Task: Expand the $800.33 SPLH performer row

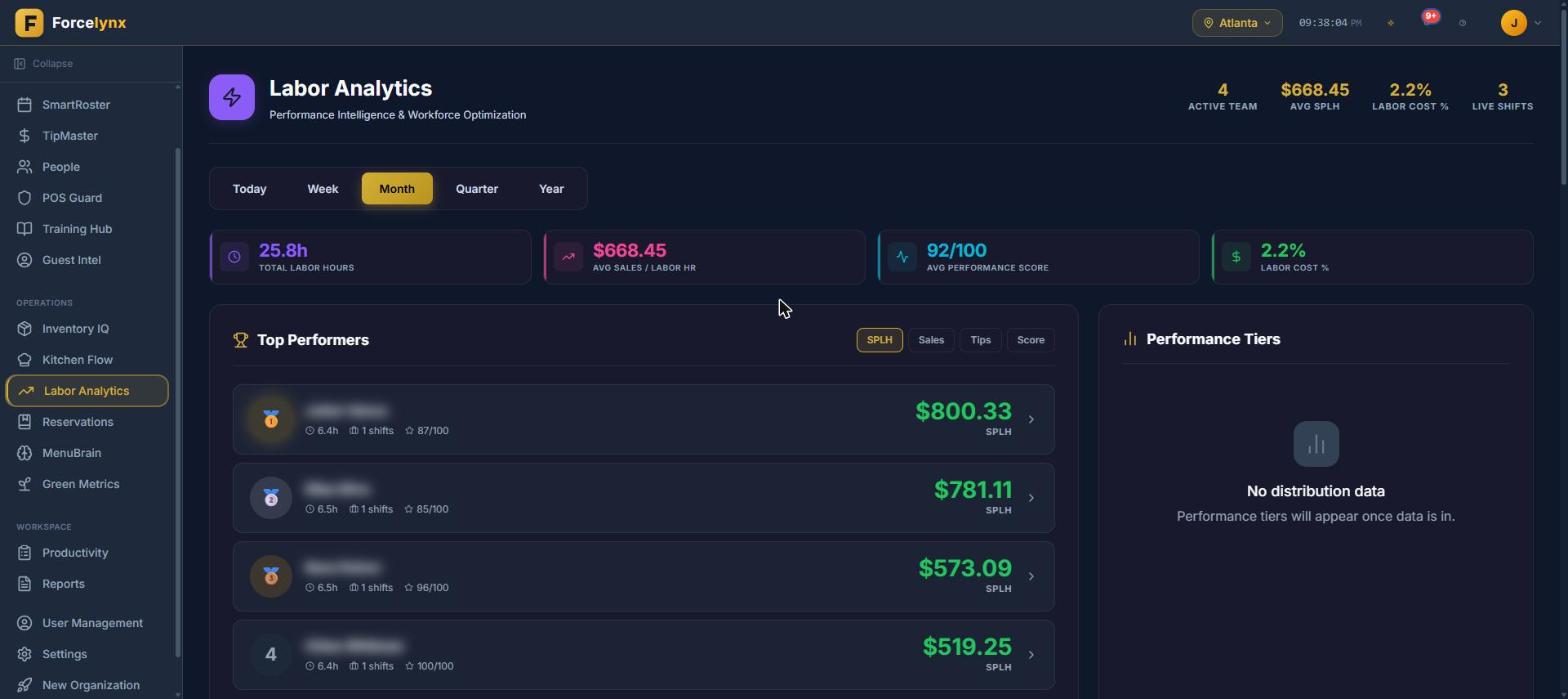Action: tap(644, 420)
